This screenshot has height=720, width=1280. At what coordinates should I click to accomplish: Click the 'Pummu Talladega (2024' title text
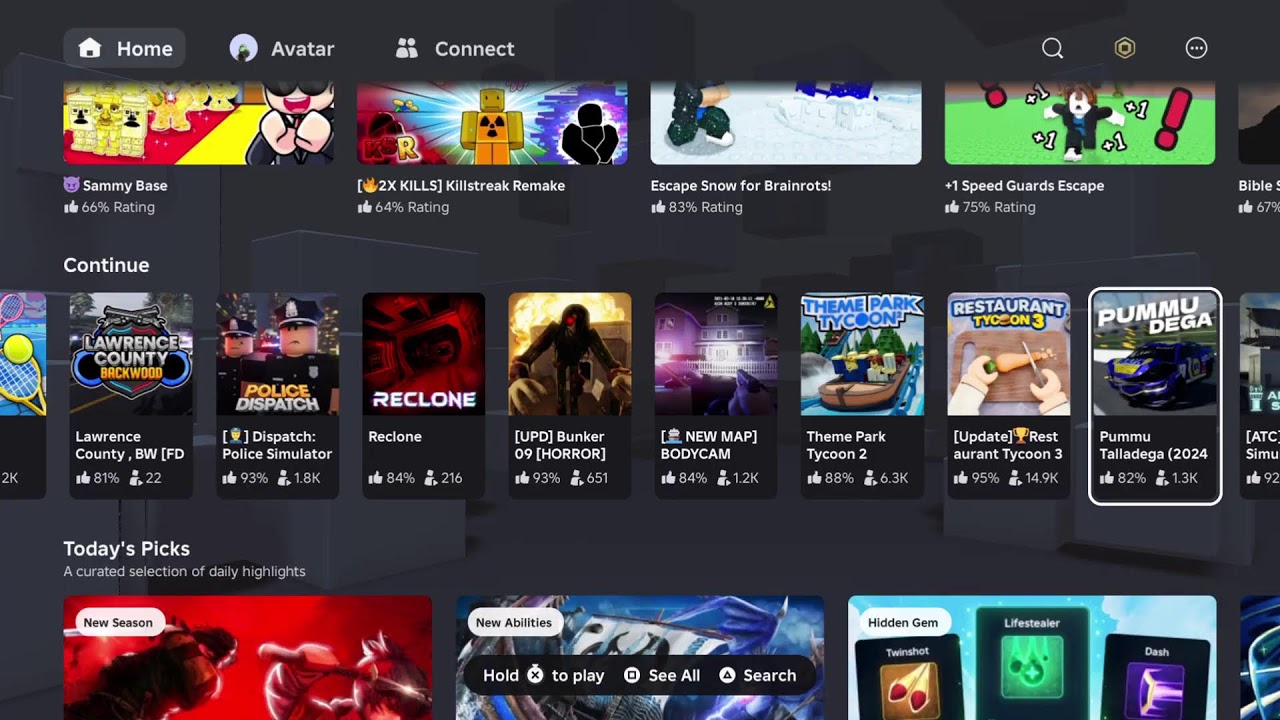coord(1153,445)
